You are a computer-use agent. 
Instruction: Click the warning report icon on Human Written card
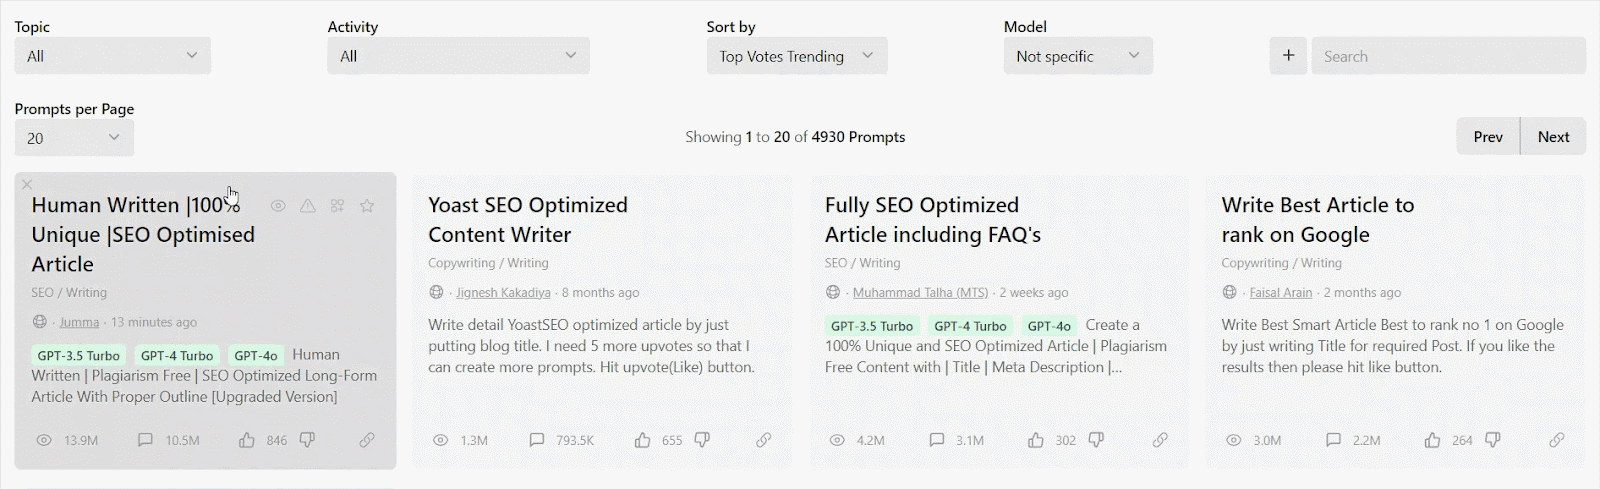[x=308, y=206]
